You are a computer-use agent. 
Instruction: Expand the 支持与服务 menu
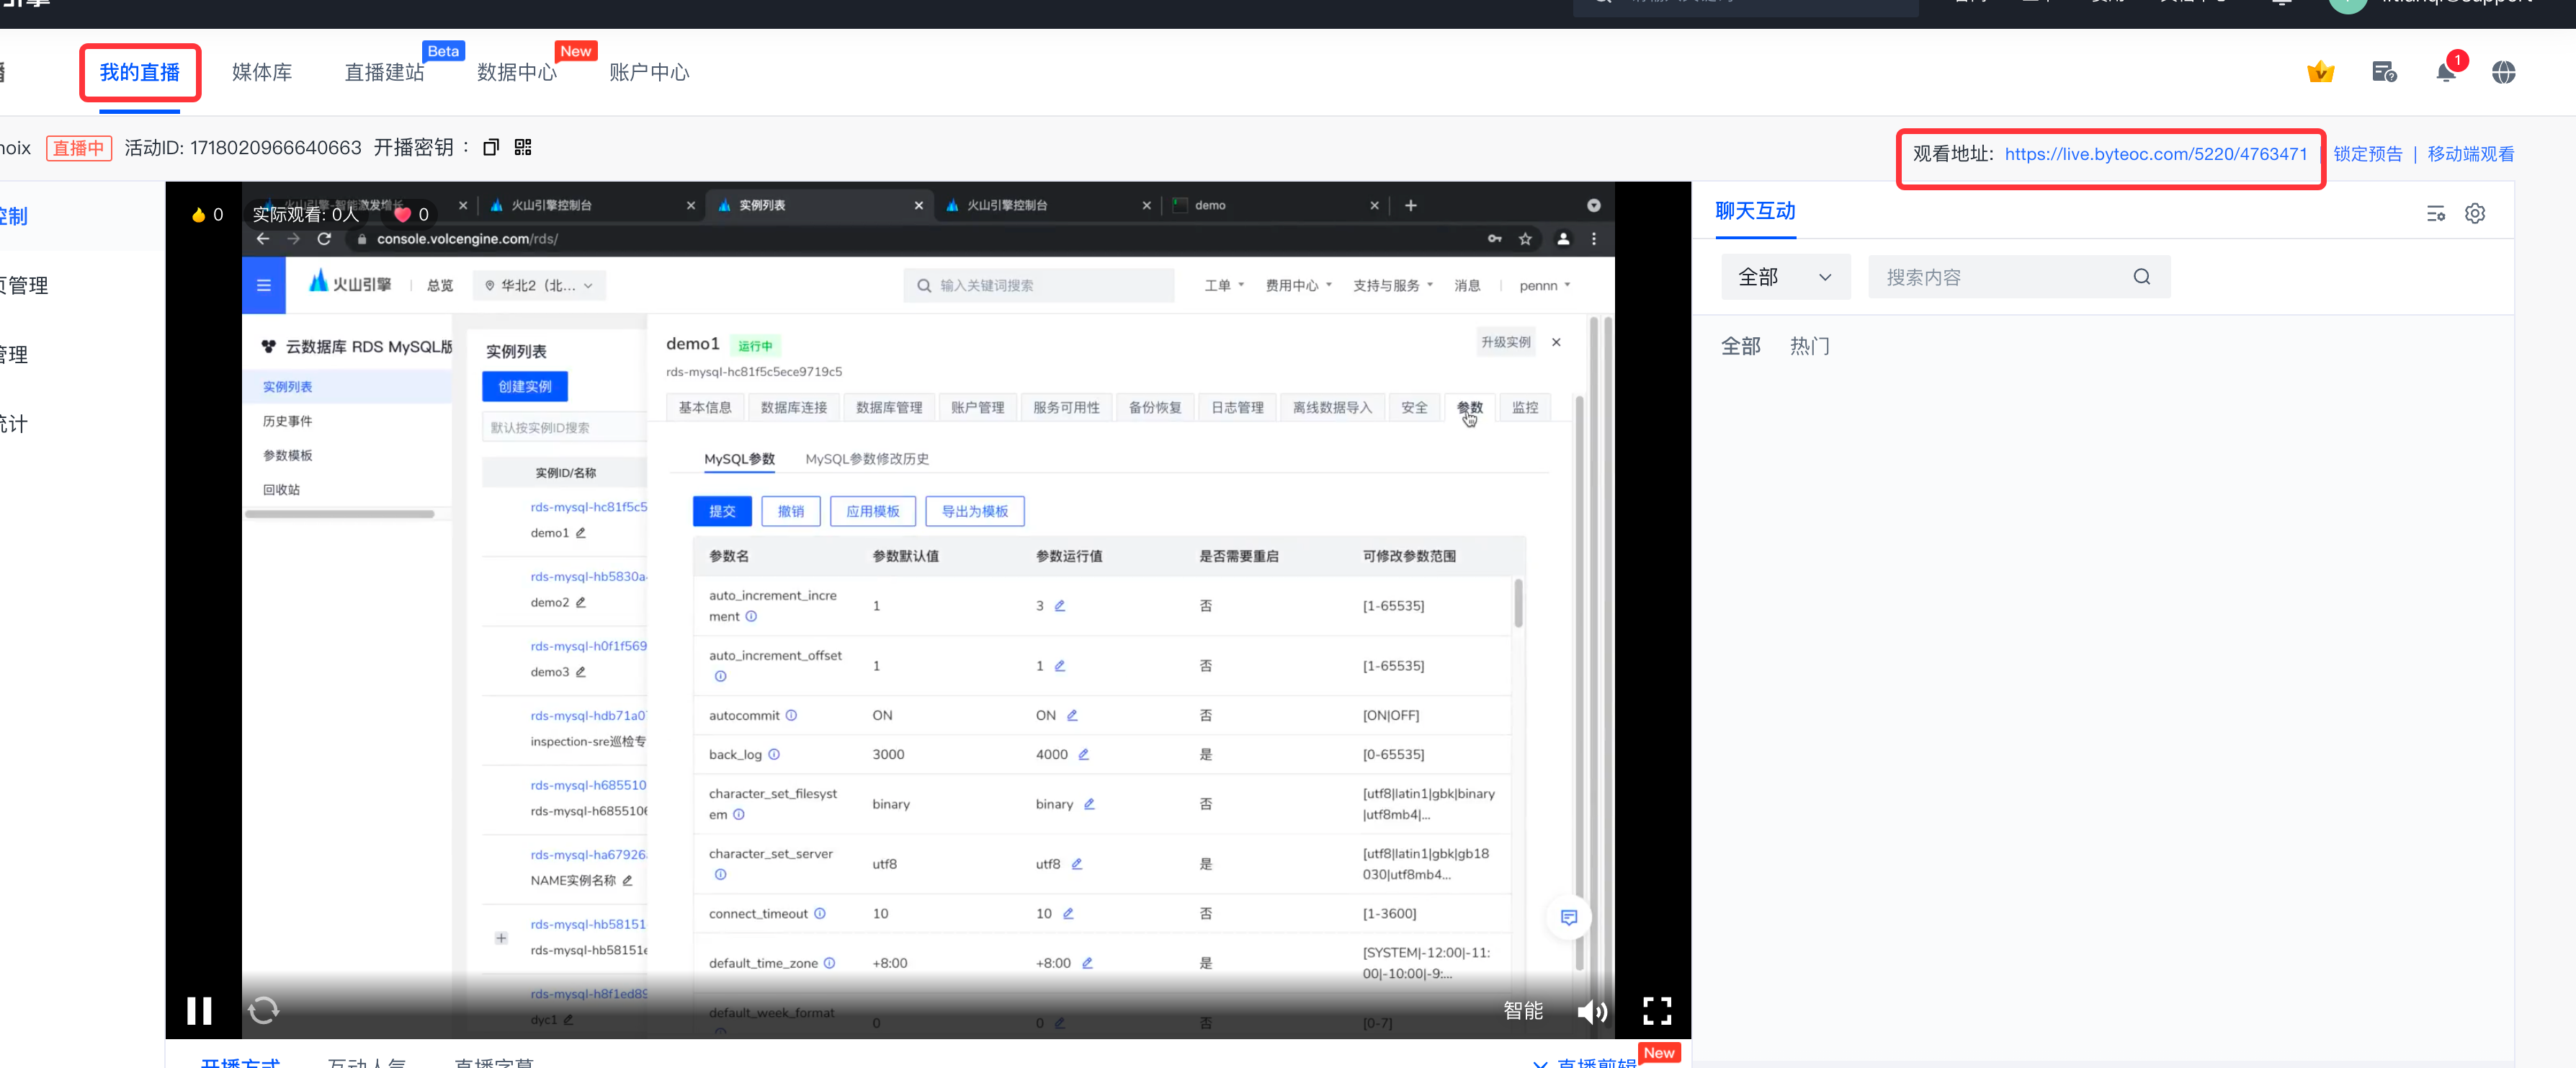[x=1392, y=286]
